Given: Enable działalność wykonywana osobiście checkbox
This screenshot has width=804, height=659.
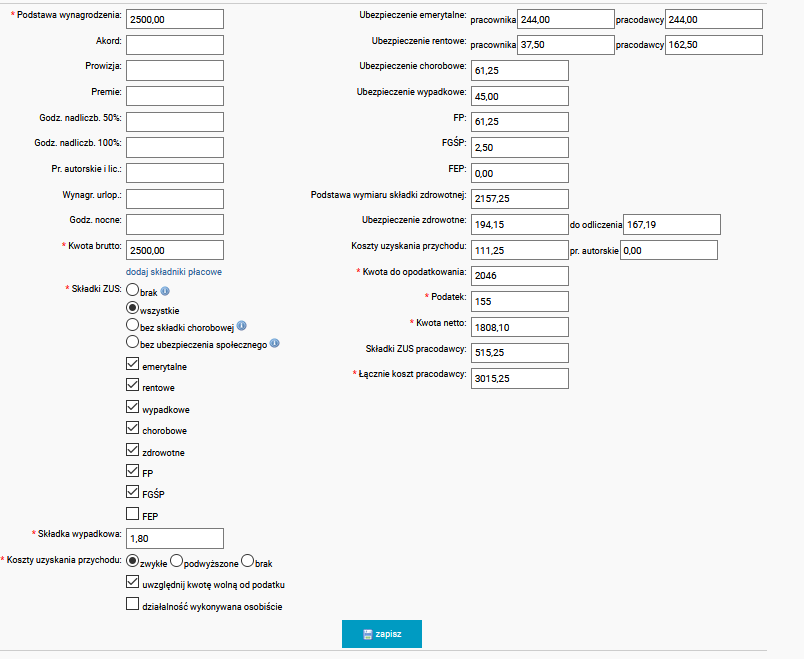Looking at the screenshot, I should [132, 604].
